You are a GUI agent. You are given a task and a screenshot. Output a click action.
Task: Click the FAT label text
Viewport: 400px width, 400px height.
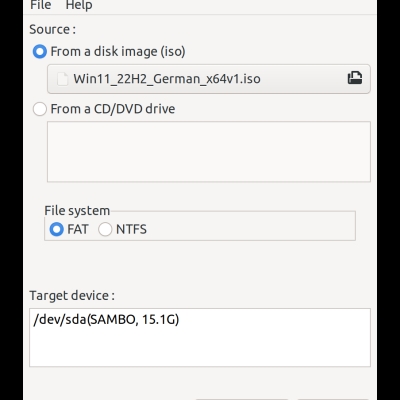(x=78, y=229)
